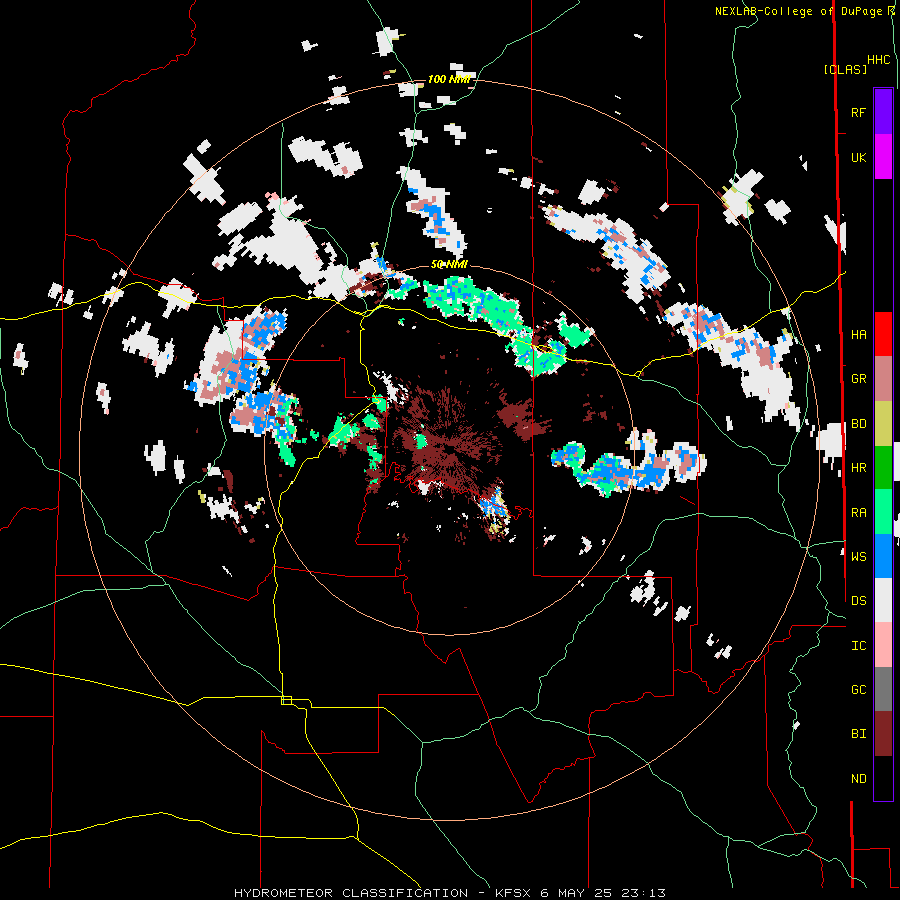Screen dimensions: 900x900
Task: Click the 50 NMI range ring label
Action: tap(449, 264)
